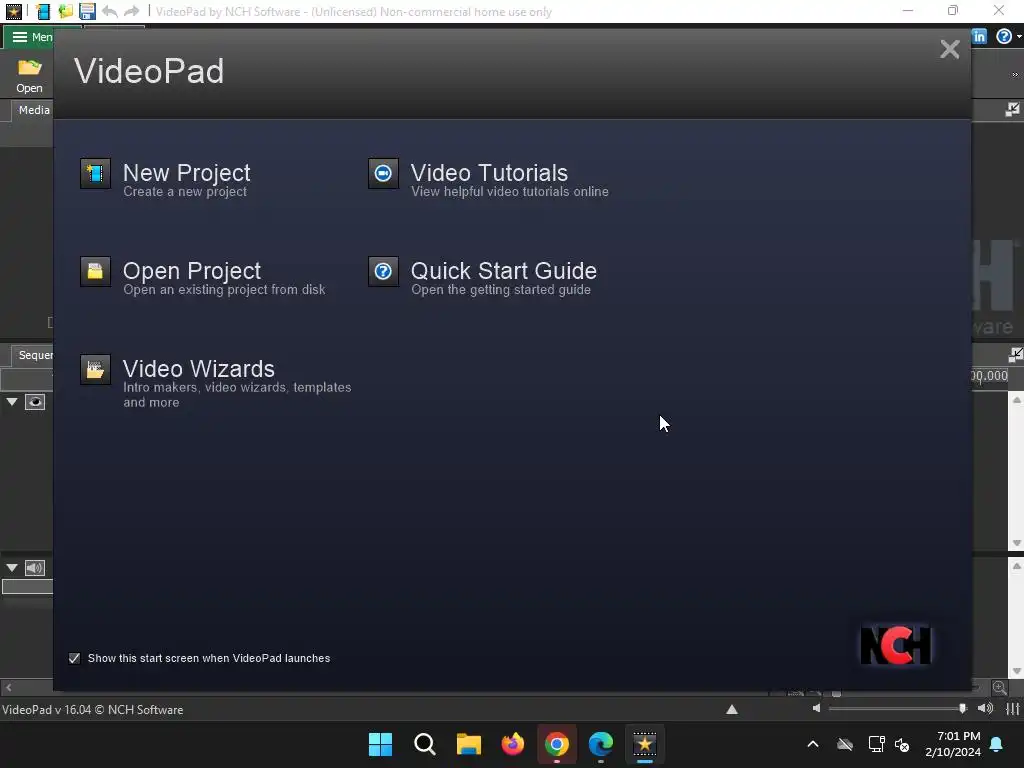Collapse the audio track triangle
This screenshot has height=768, width=1024.
coord(12,568)
